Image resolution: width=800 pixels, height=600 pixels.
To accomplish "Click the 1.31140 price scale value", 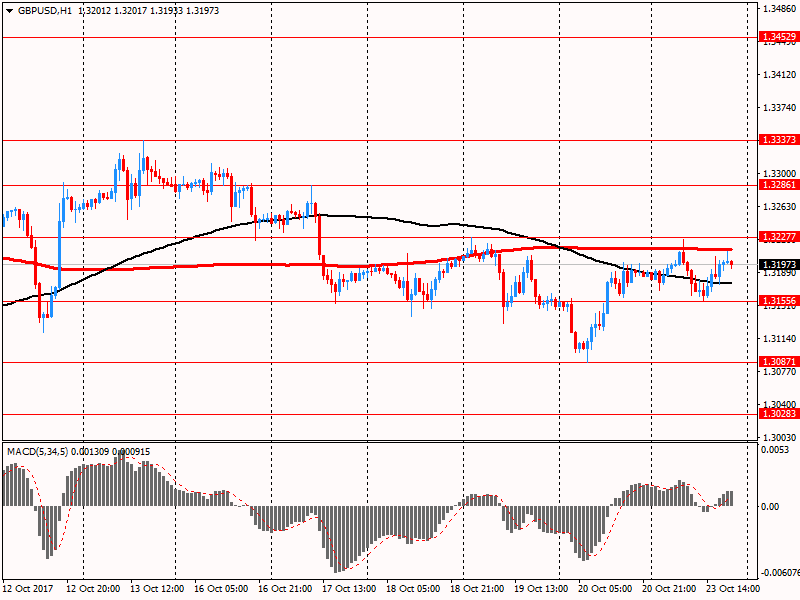I will click(x=780, y=338).
